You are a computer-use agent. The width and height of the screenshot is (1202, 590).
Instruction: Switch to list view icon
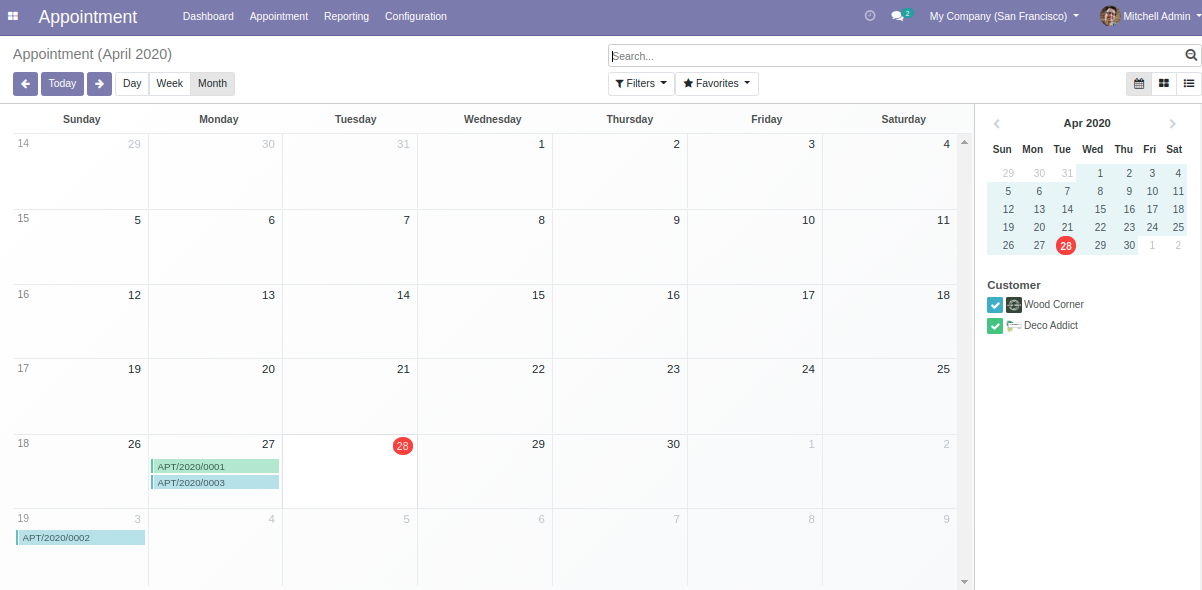[x=1189, y=84]
